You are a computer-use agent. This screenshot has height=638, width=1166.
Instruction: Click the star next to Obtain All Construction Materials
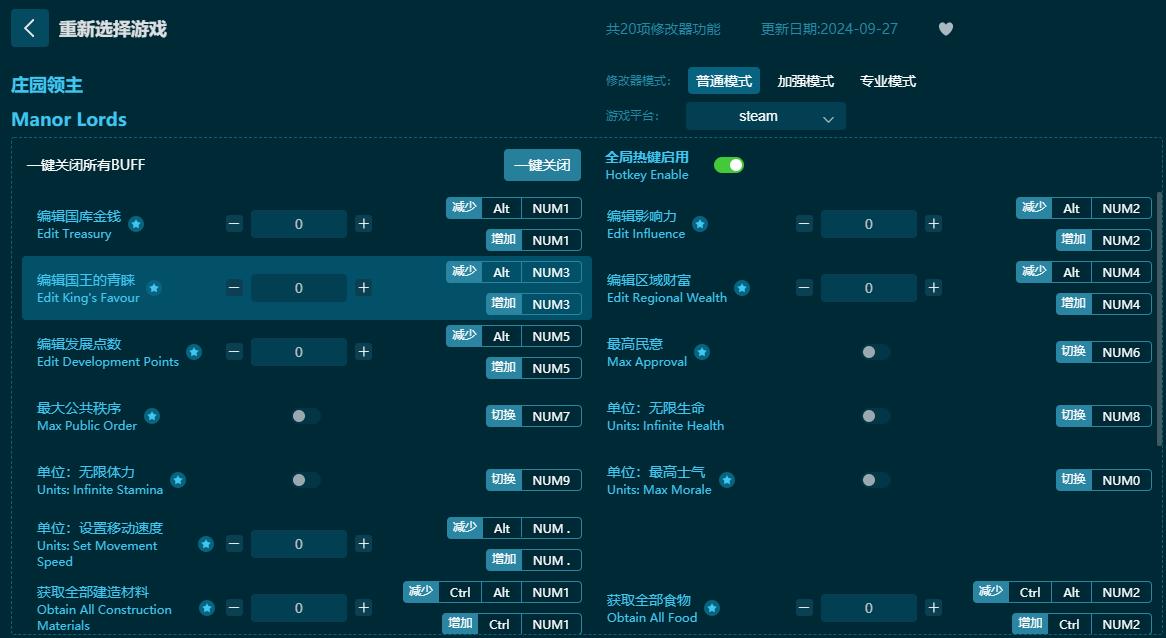(x=206, y=609)
